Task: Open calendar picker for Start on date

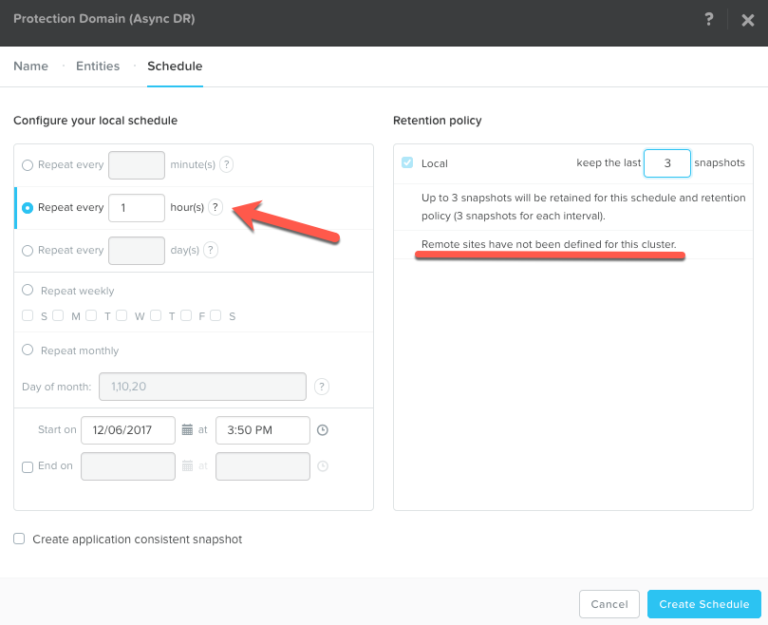Action: (187, 430)
